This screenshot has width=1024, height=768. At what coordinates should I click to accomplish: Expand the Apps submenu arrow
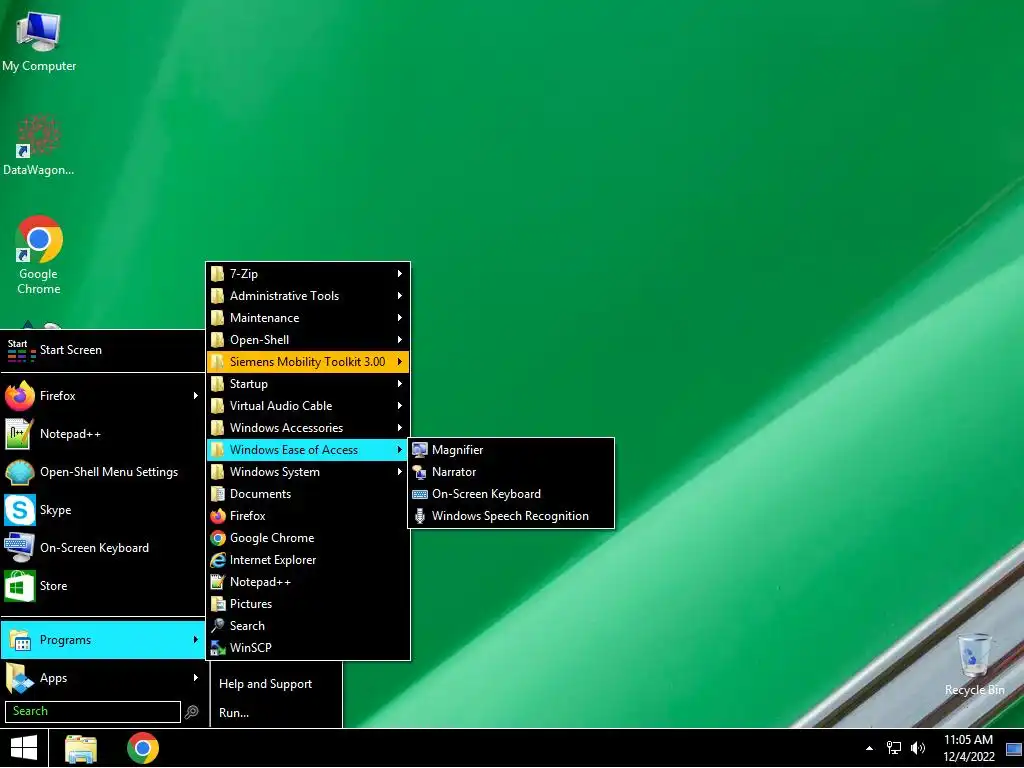point(195,678)
